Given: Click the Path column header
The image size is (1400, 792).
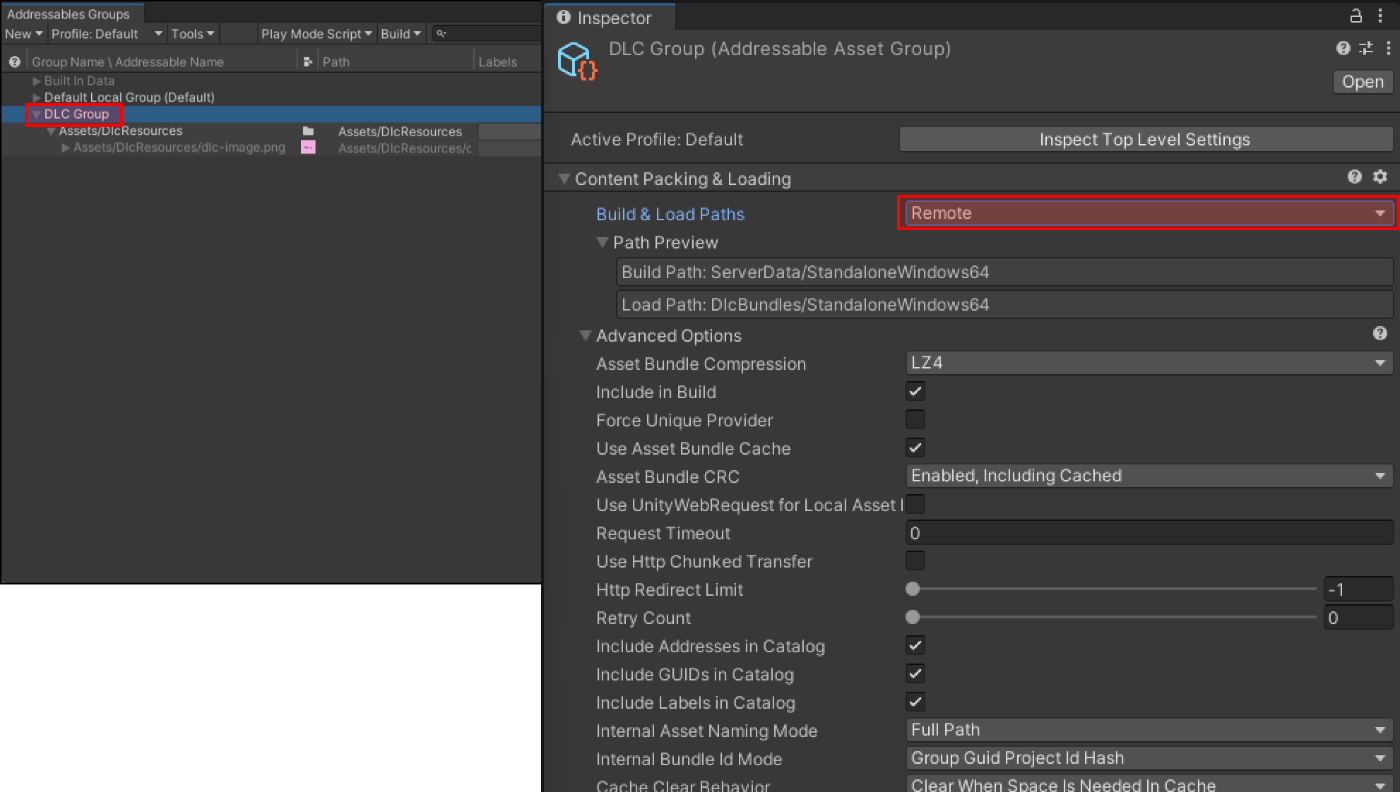Looking at the screenshot, I should (x=336, y=62).
